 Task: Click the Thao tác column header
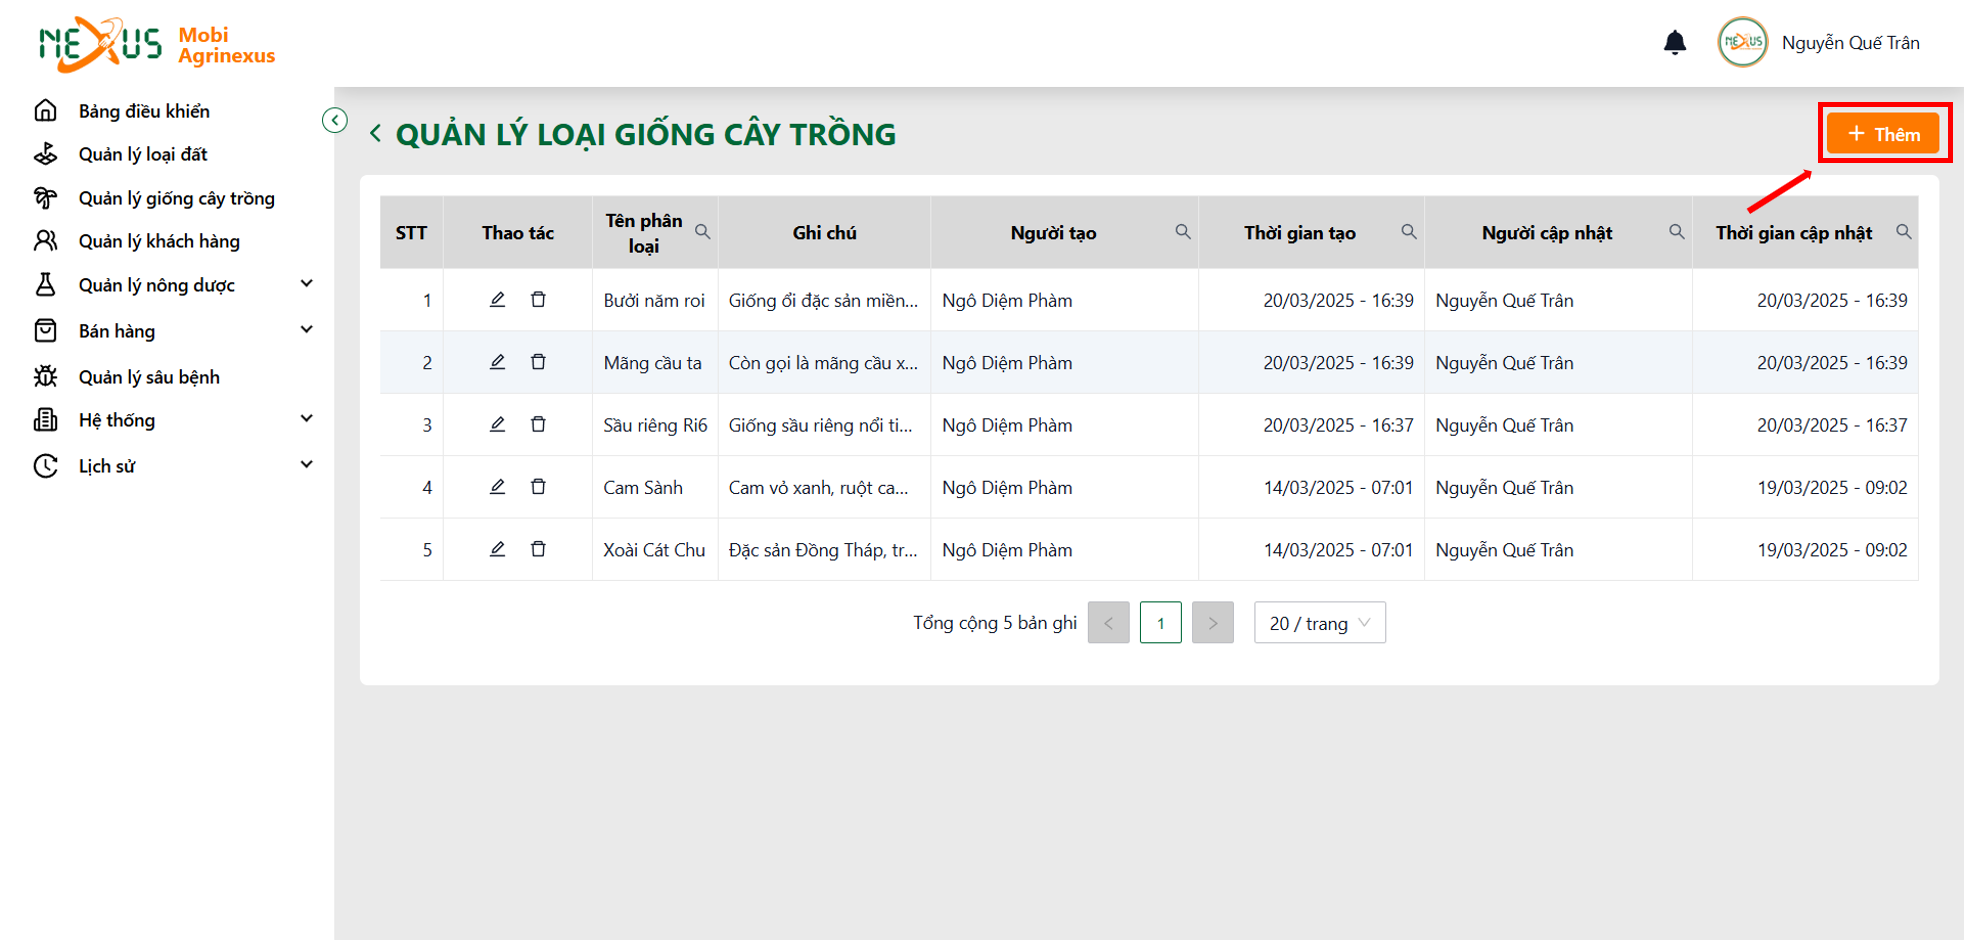click(518, 233)
